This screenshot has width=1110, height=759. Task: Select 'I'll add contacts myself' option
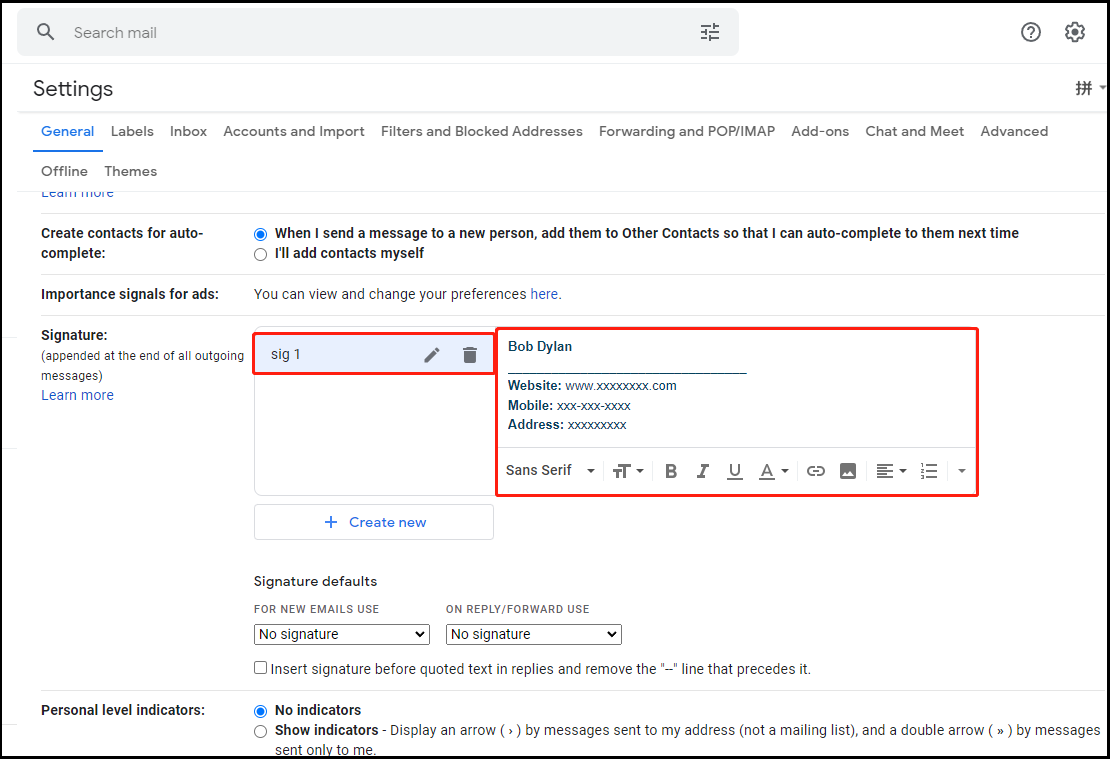pyautogui.click(x=261, y=254)
